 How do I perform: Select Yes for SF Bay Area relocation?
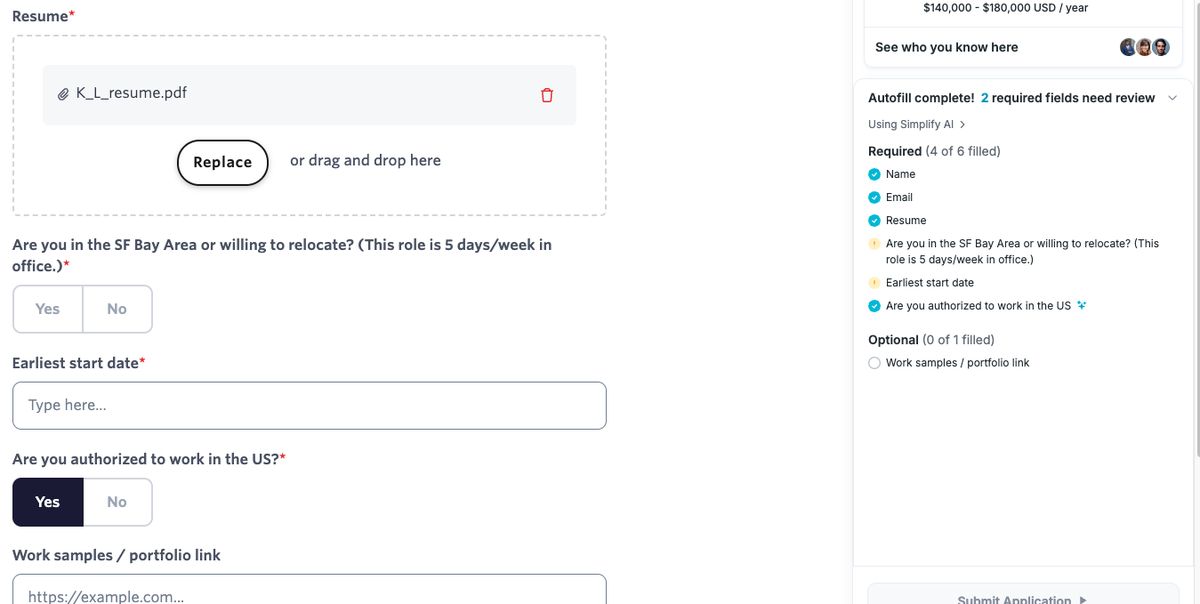pyautogui.click(x=47, y=309)
